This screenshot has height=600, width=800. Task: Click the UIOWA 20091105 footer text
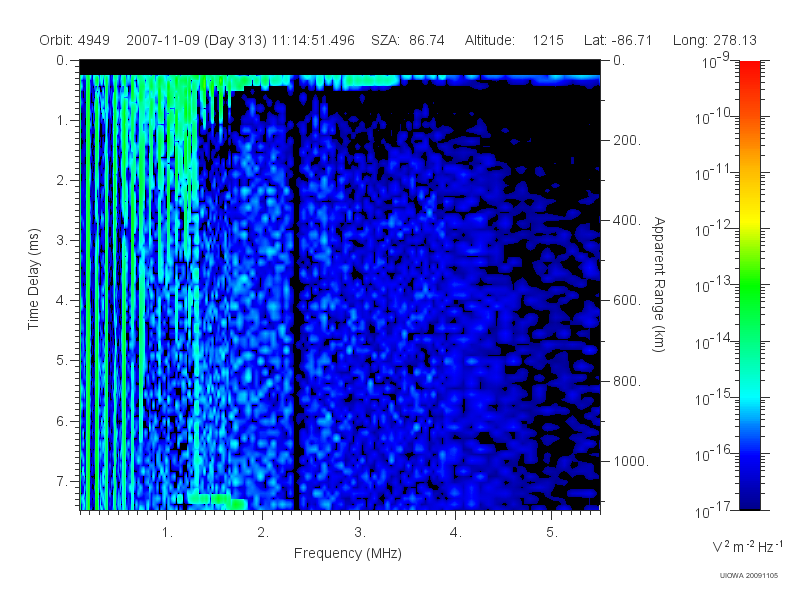pos(748,576)
